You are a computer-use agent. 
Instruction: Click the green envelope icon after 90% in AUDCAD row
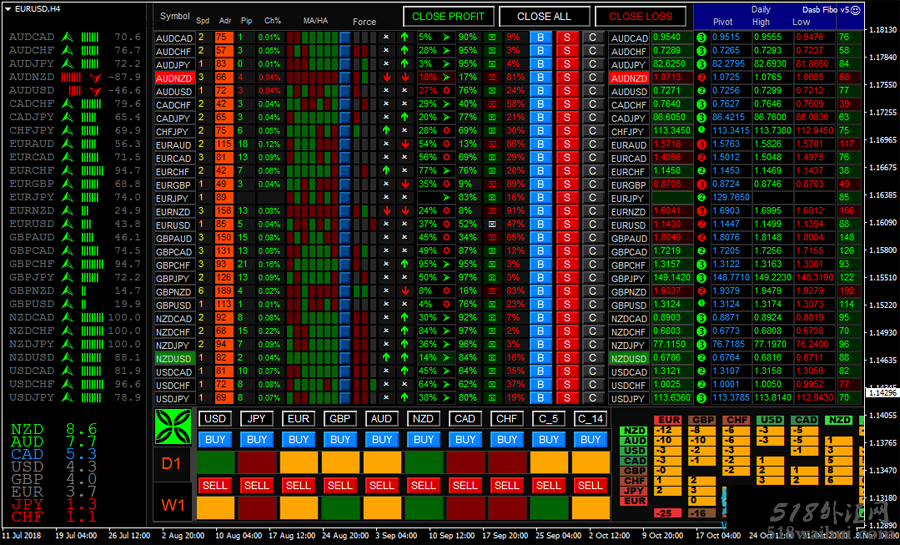point(492,37)
